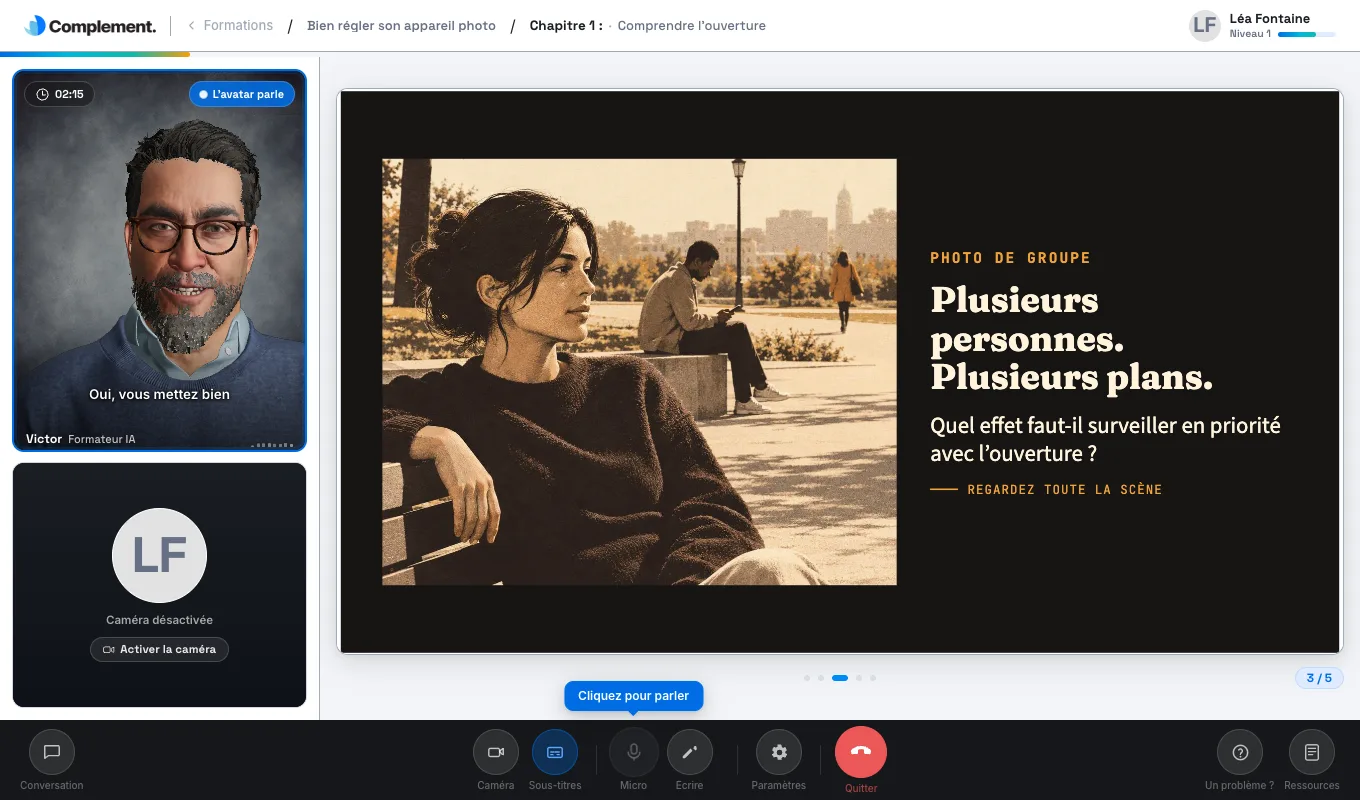The width and height of the screenshot is (1360, 800).
Task: Click the 3 / 5 slide counter
Action: point(1319,678)
